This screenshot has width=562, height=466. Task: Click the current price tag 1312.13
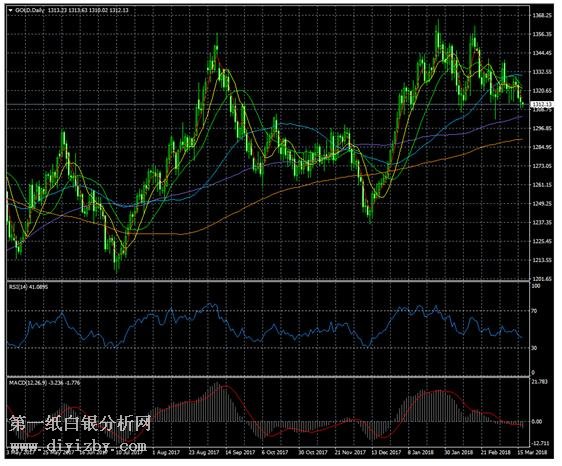click(x=542, y=104)
